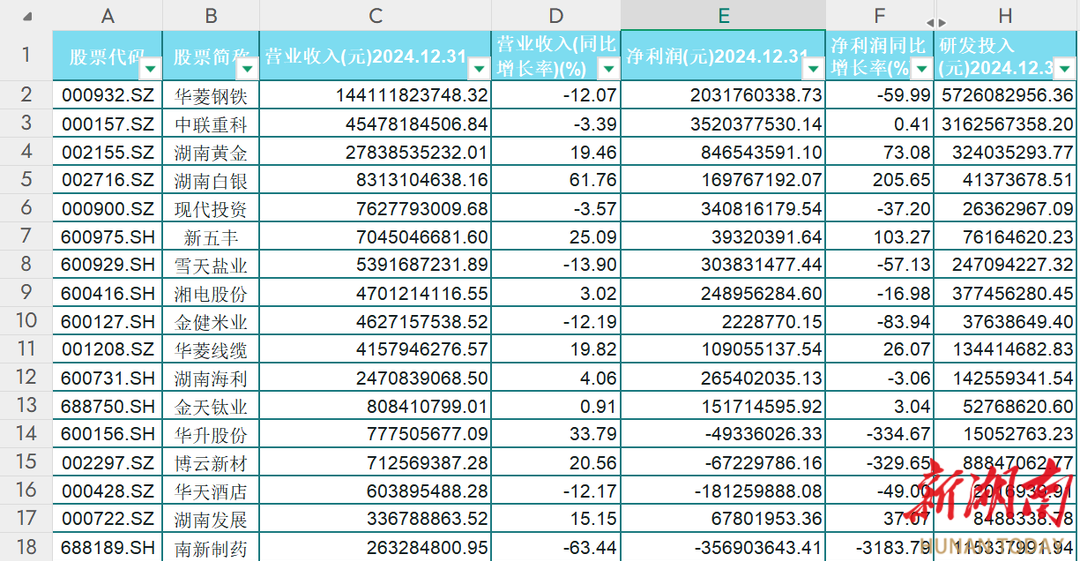Click cell 金天钛业
Screen dimensions: 1080x561
211,406
